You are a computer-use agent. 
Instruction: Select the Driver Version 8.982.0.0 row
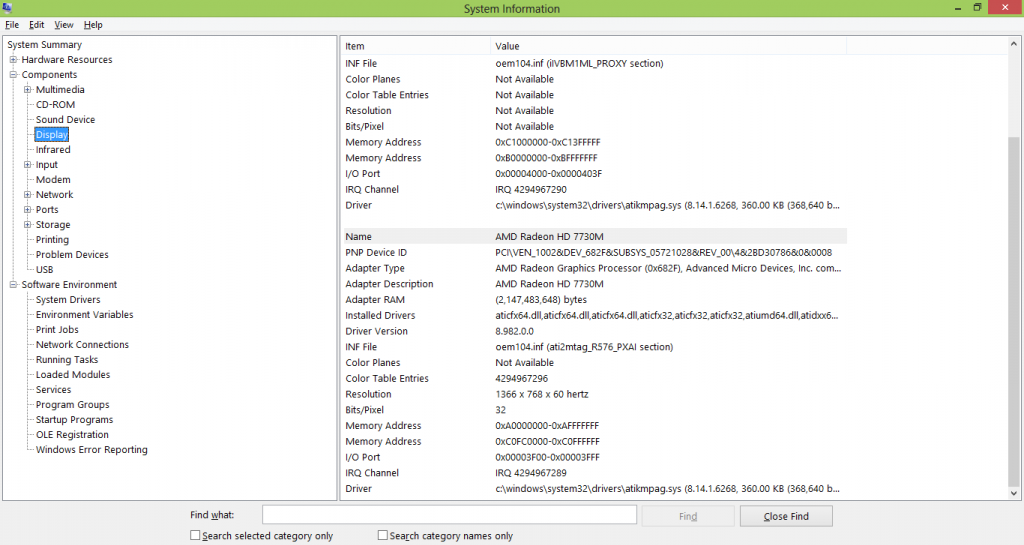click(x=594, y=331)
